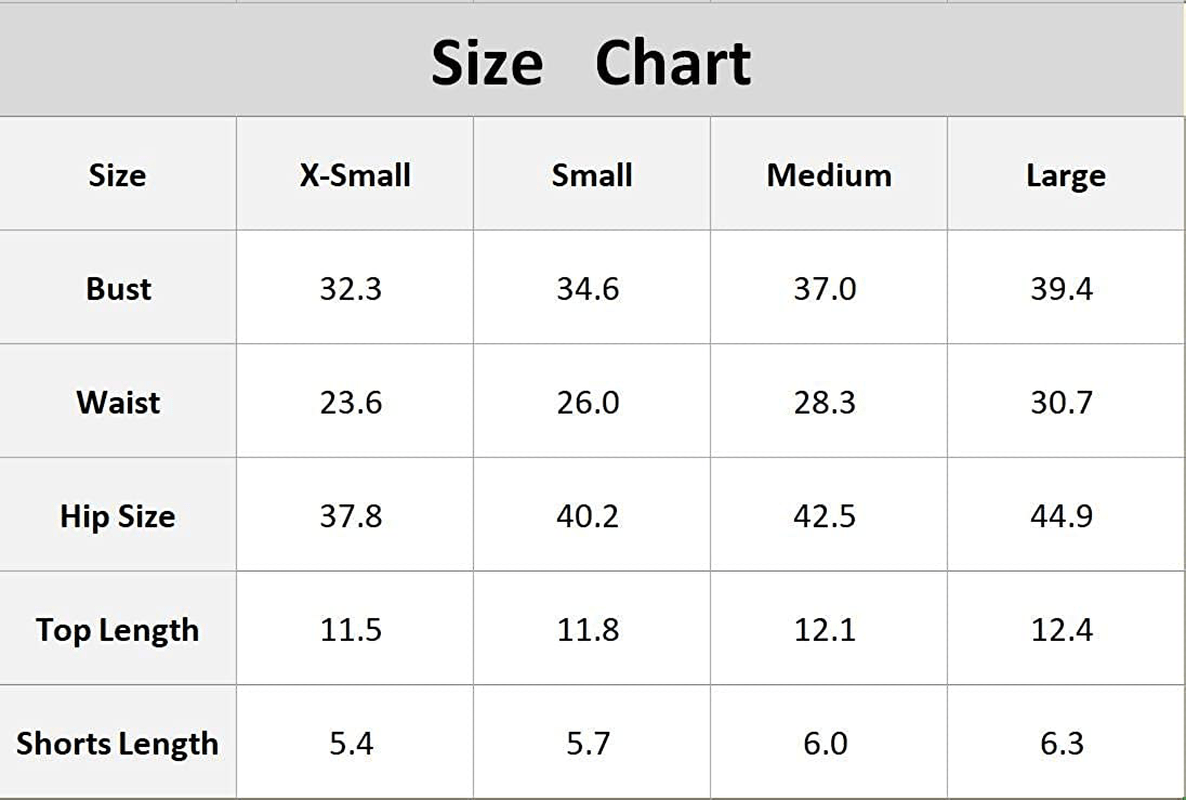1186x800 pixels.
Task: Click the Small waist value 26.0
Action: pos(588,402)
